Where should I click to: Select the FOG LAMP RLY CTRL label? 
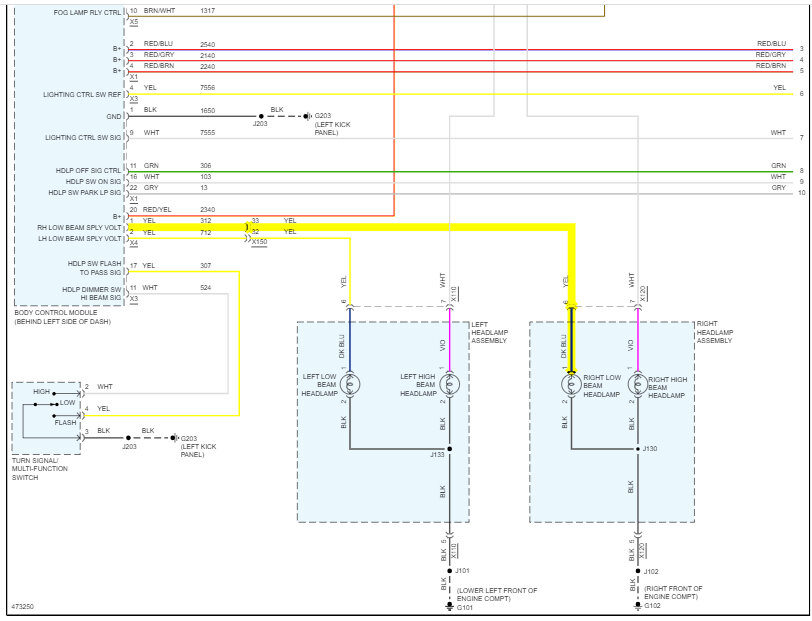tap(87, 12)
